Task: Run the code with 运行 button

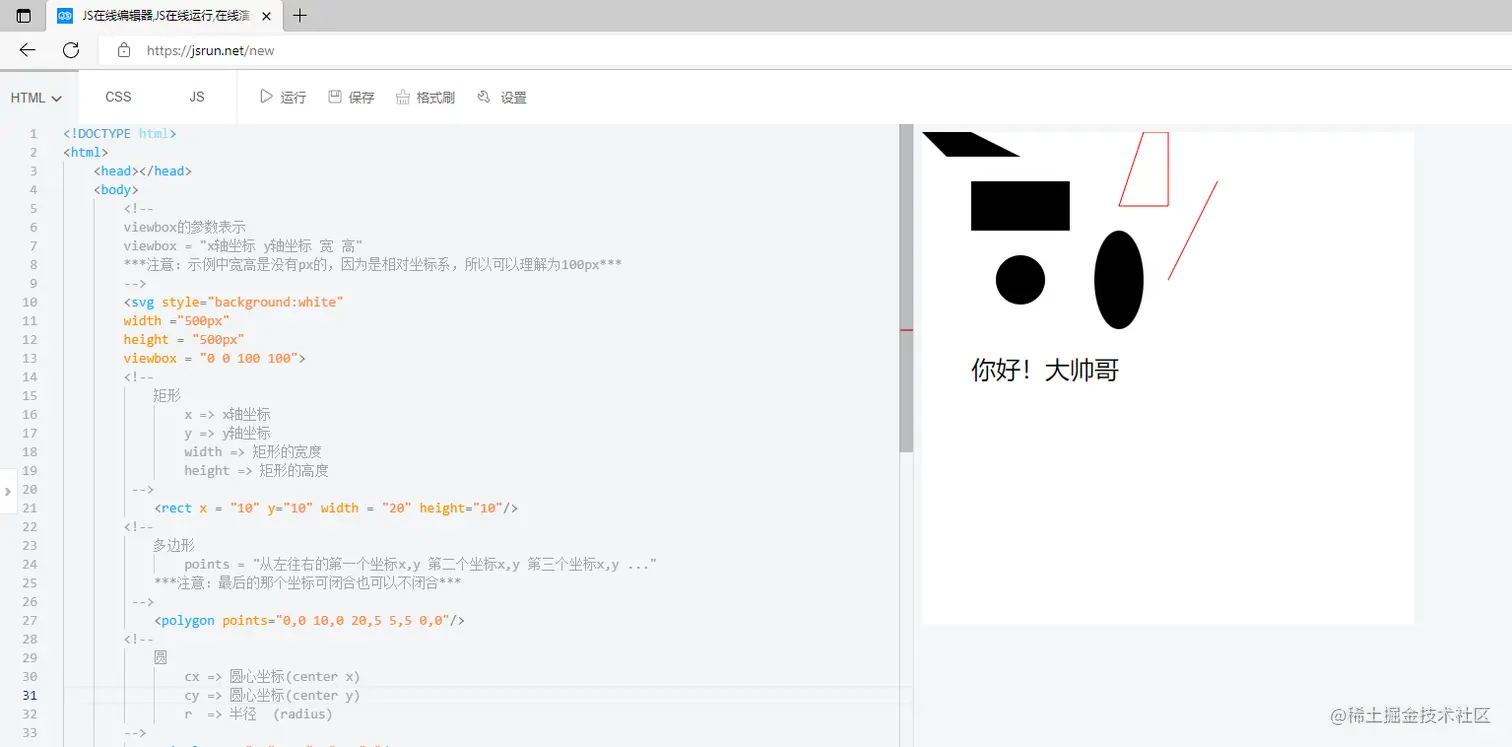Action: click(283, 97)
